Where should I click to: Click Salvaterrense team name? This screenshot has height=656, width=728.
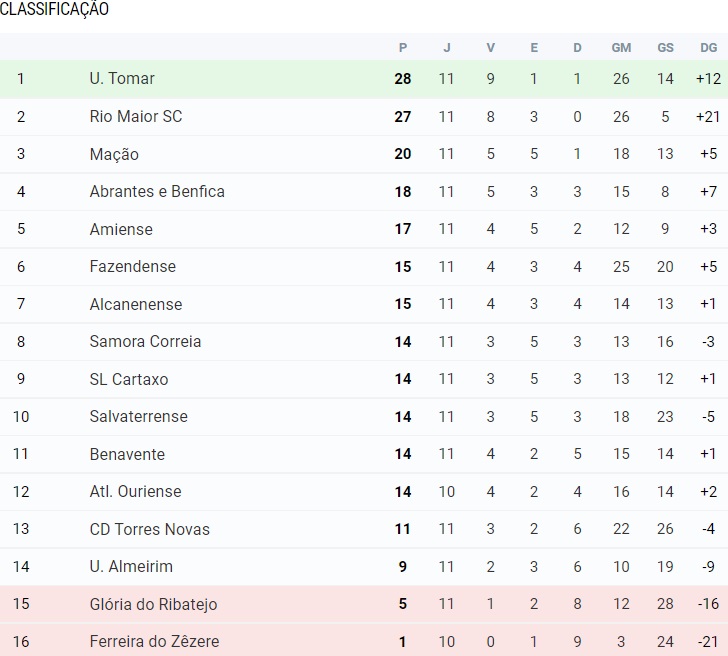[x=138, y=417]
